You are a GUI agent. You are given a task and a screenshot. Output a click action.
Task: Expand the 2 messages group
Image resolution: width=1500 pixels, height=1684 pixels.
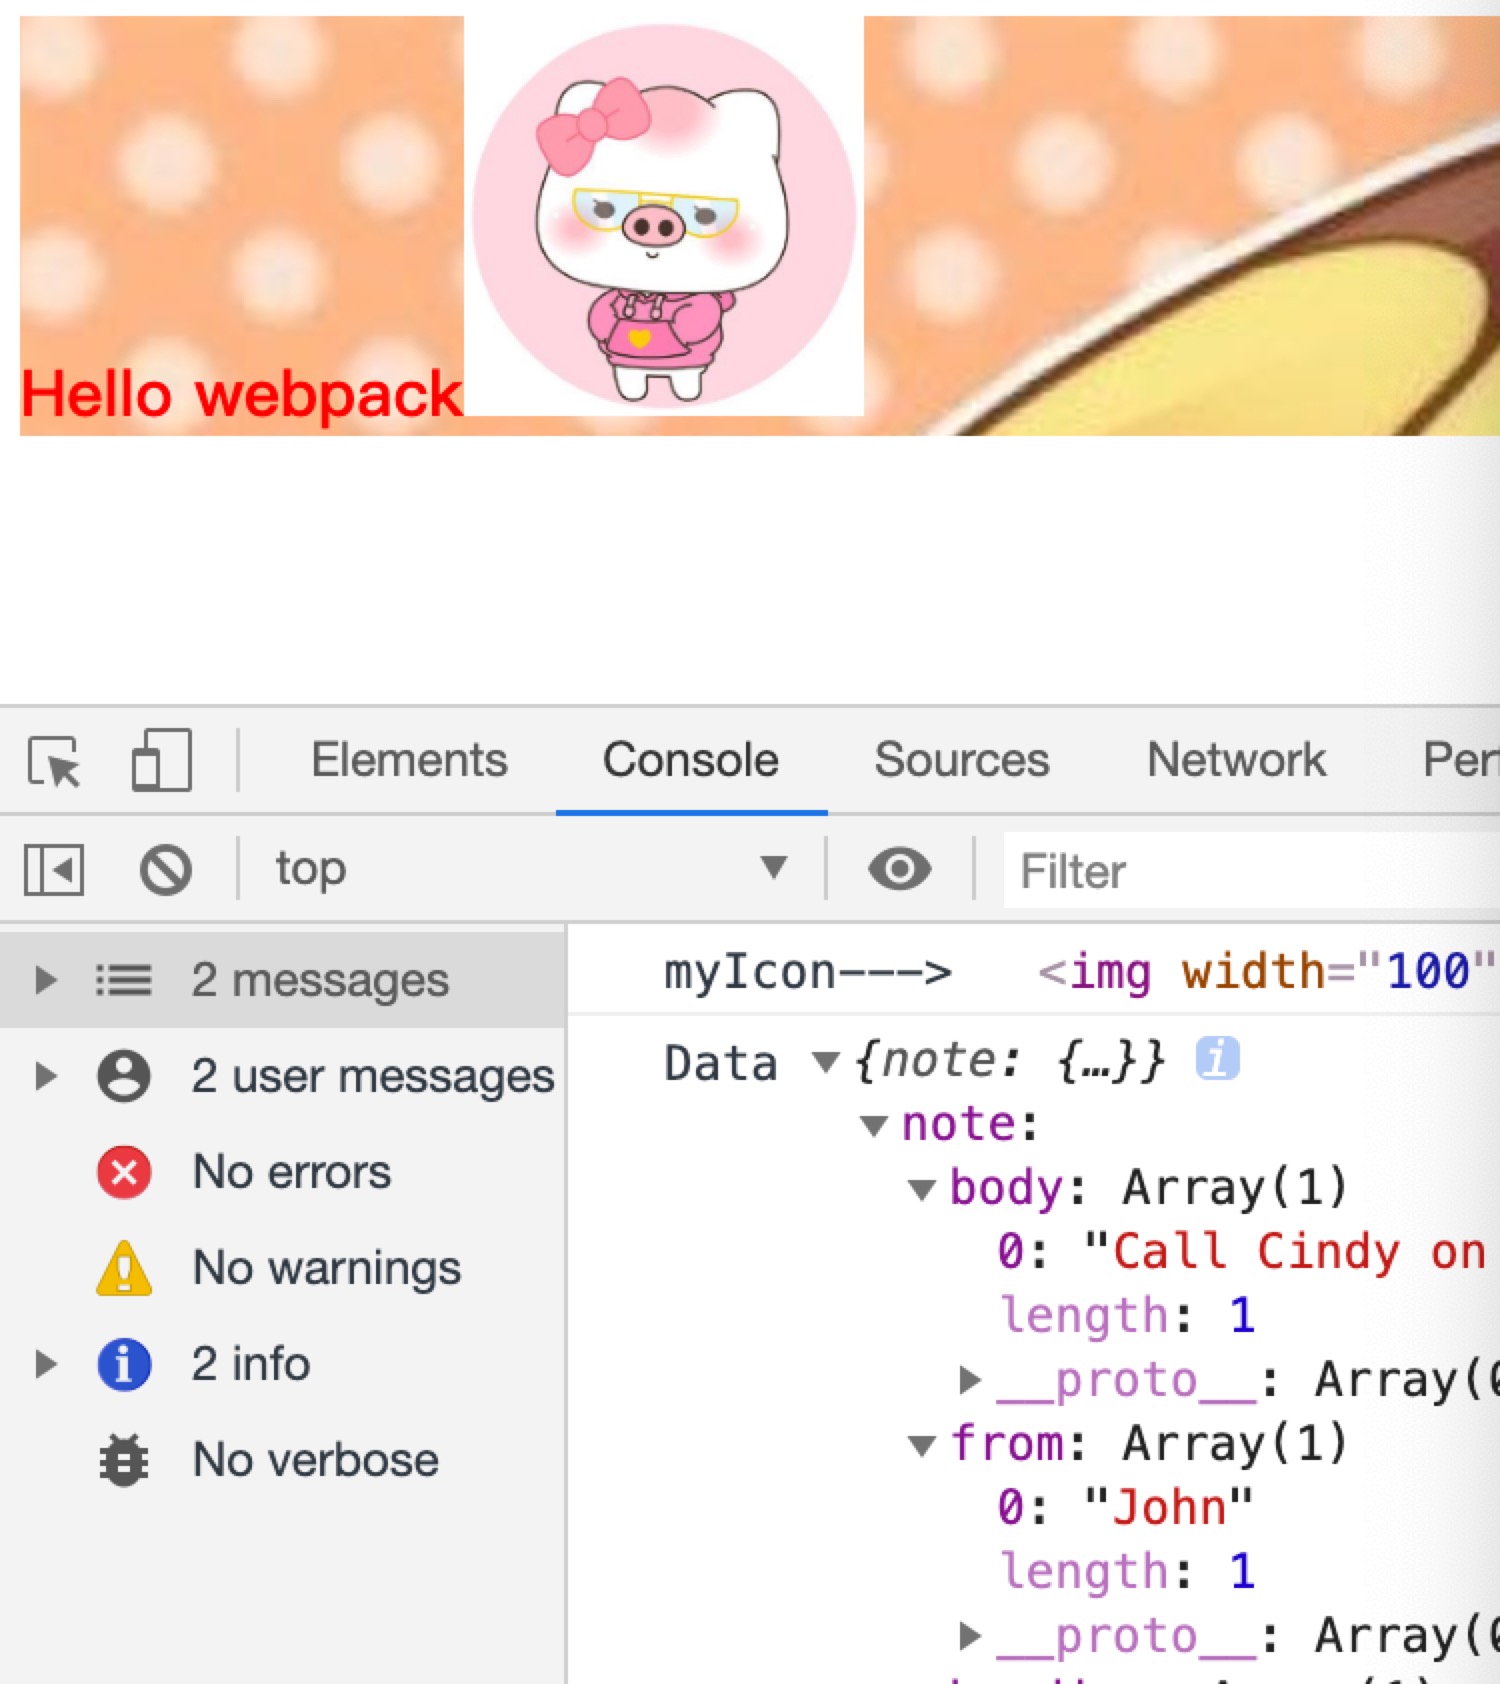point(45,980)
